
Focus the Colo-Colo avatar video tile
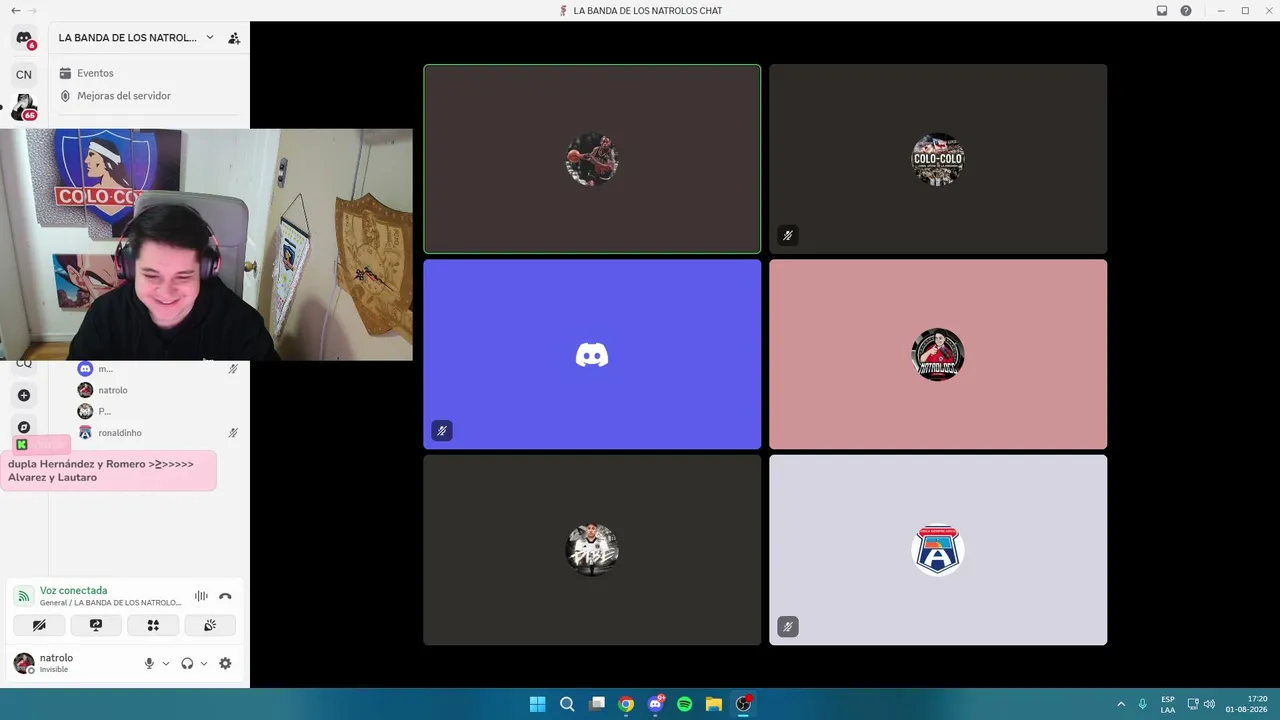[938, 159]
